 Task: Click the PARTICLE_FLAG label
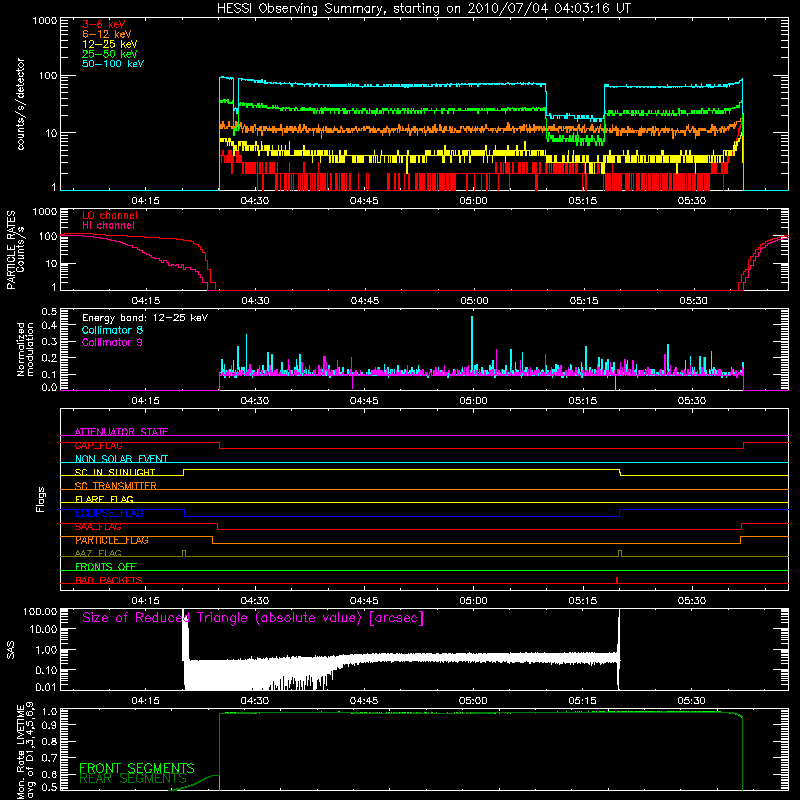112,540
